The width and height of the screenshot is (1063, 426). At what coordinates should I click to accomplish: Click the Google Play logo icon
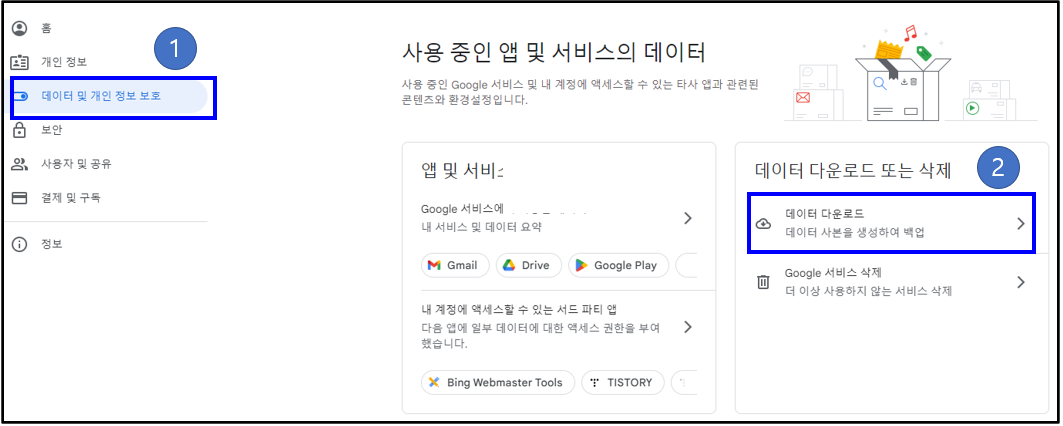(x=581, y=265)
